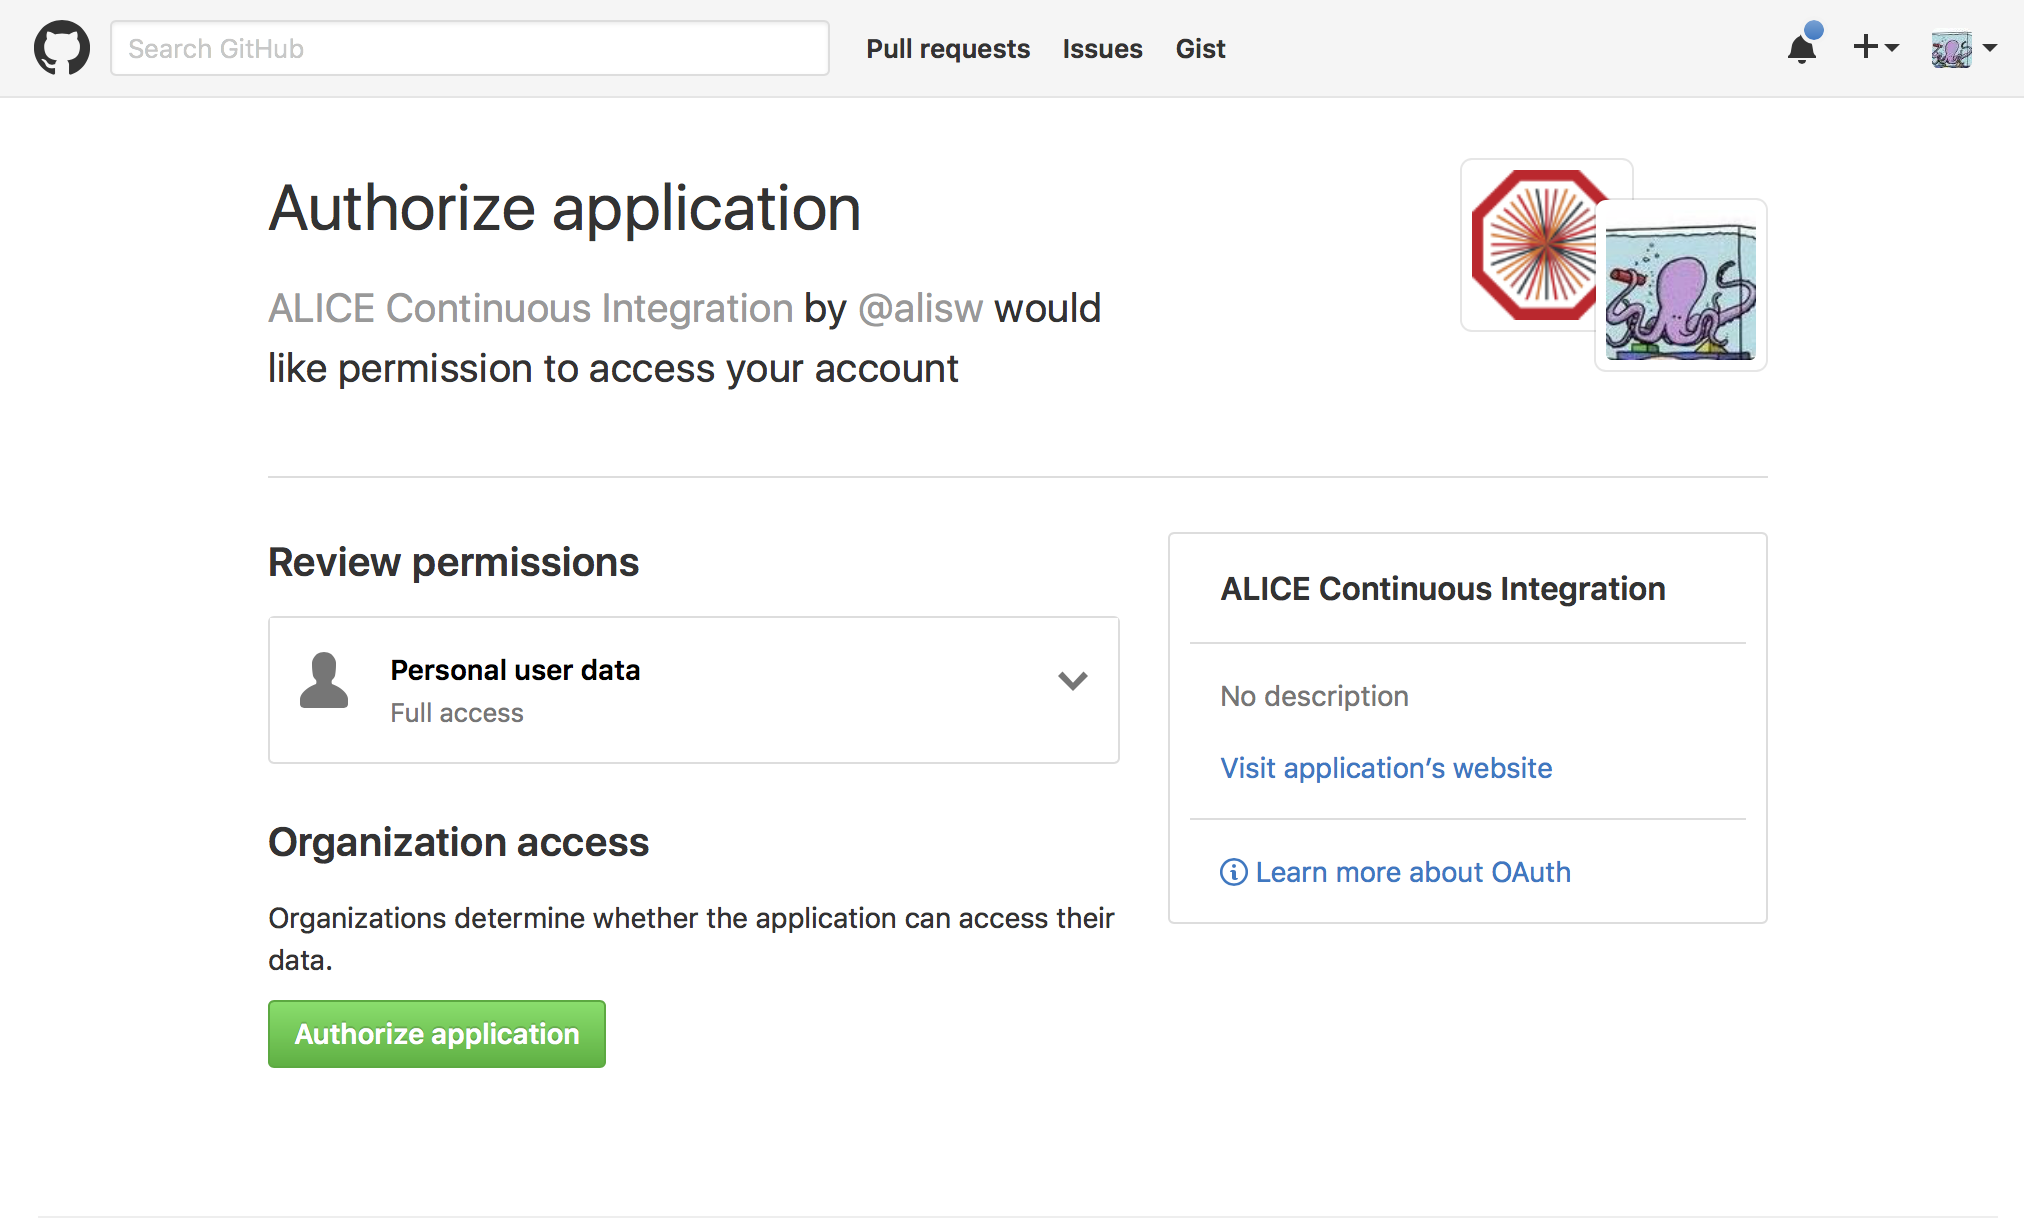
Task: Visit application's website link
Action: (x=1386, y=768)
